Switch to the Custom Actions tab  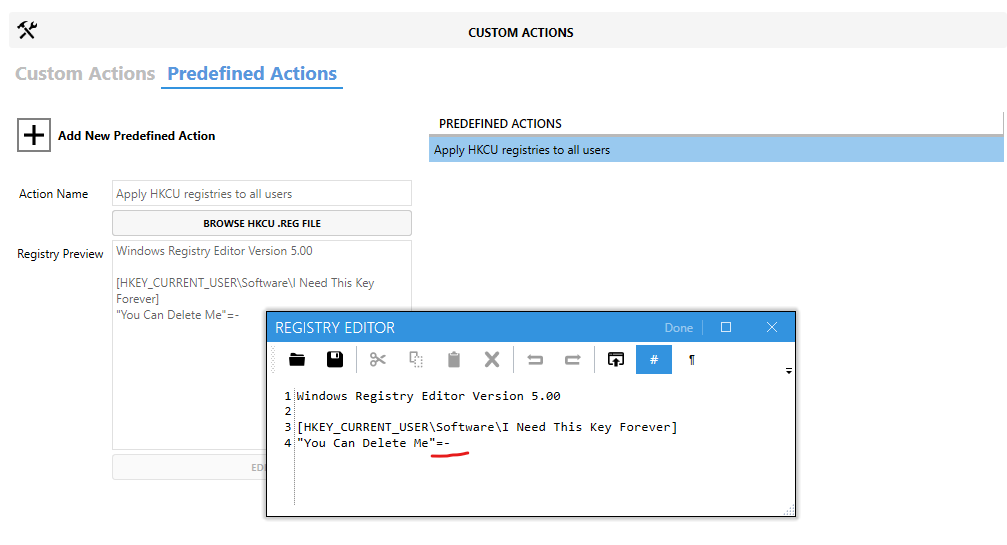85,74
